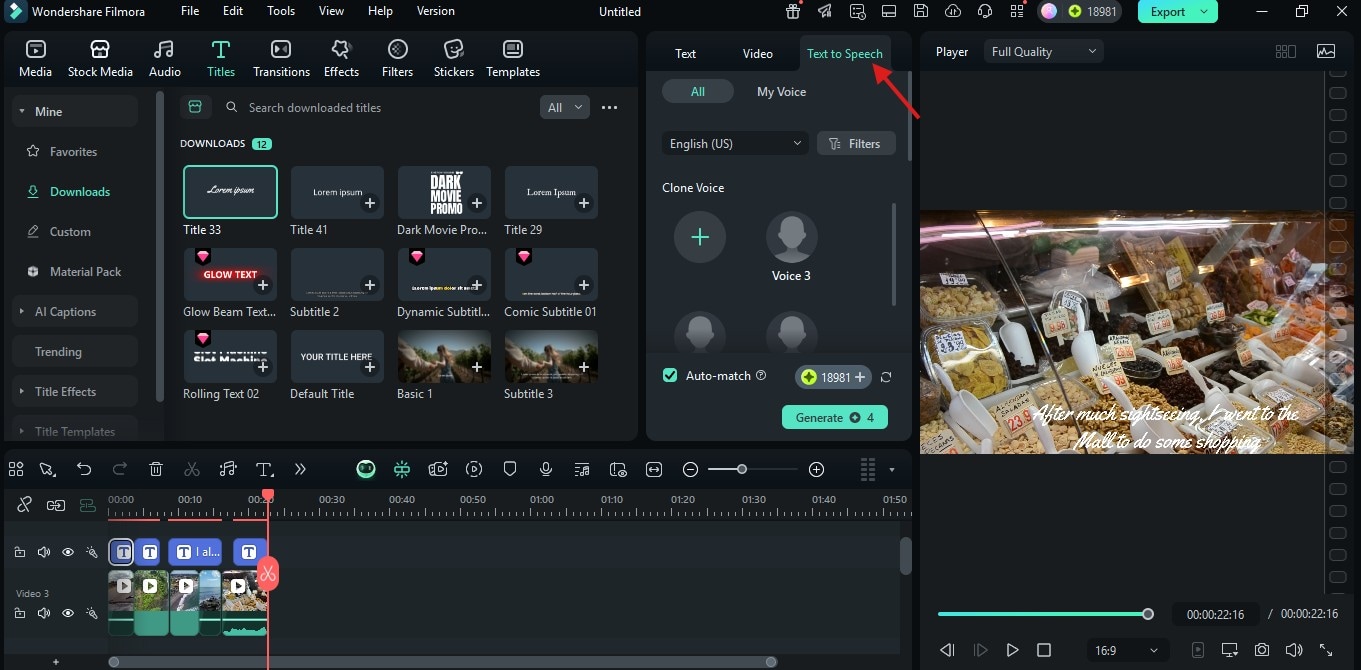
Task: Click the scissors Split icon in toolbar
Action: click(x=192, y=469)
